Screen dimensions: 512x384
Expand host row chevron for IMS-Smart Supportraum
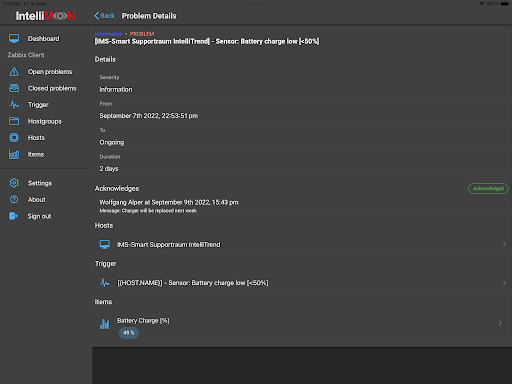click(x=504, y=244)
